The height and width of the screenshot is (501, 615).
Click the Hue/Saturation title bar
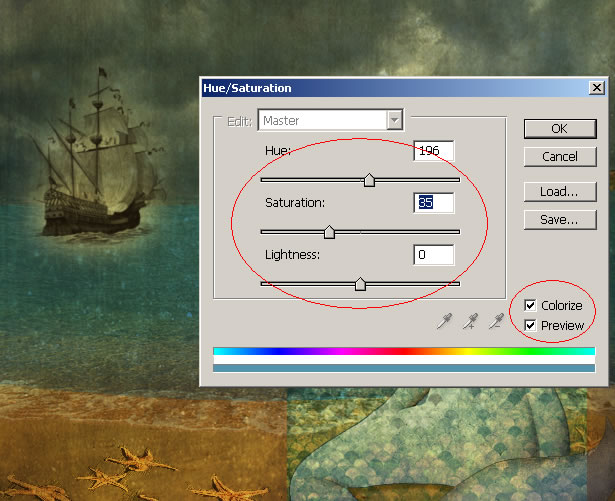pyautogui.click(x=403, y=87)
